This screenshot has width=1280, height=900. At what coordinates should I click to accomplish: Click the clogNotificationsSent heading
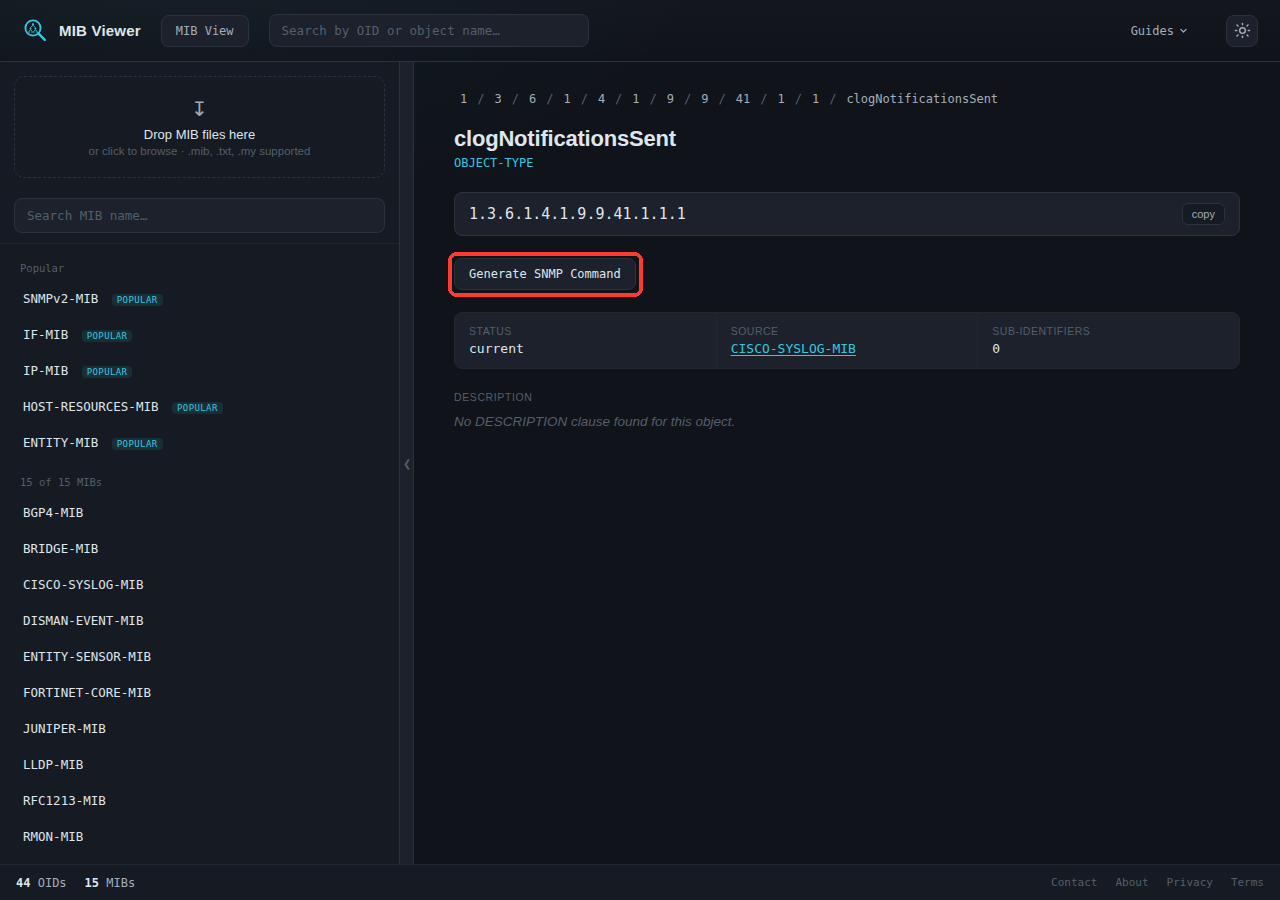click(565, 139)
